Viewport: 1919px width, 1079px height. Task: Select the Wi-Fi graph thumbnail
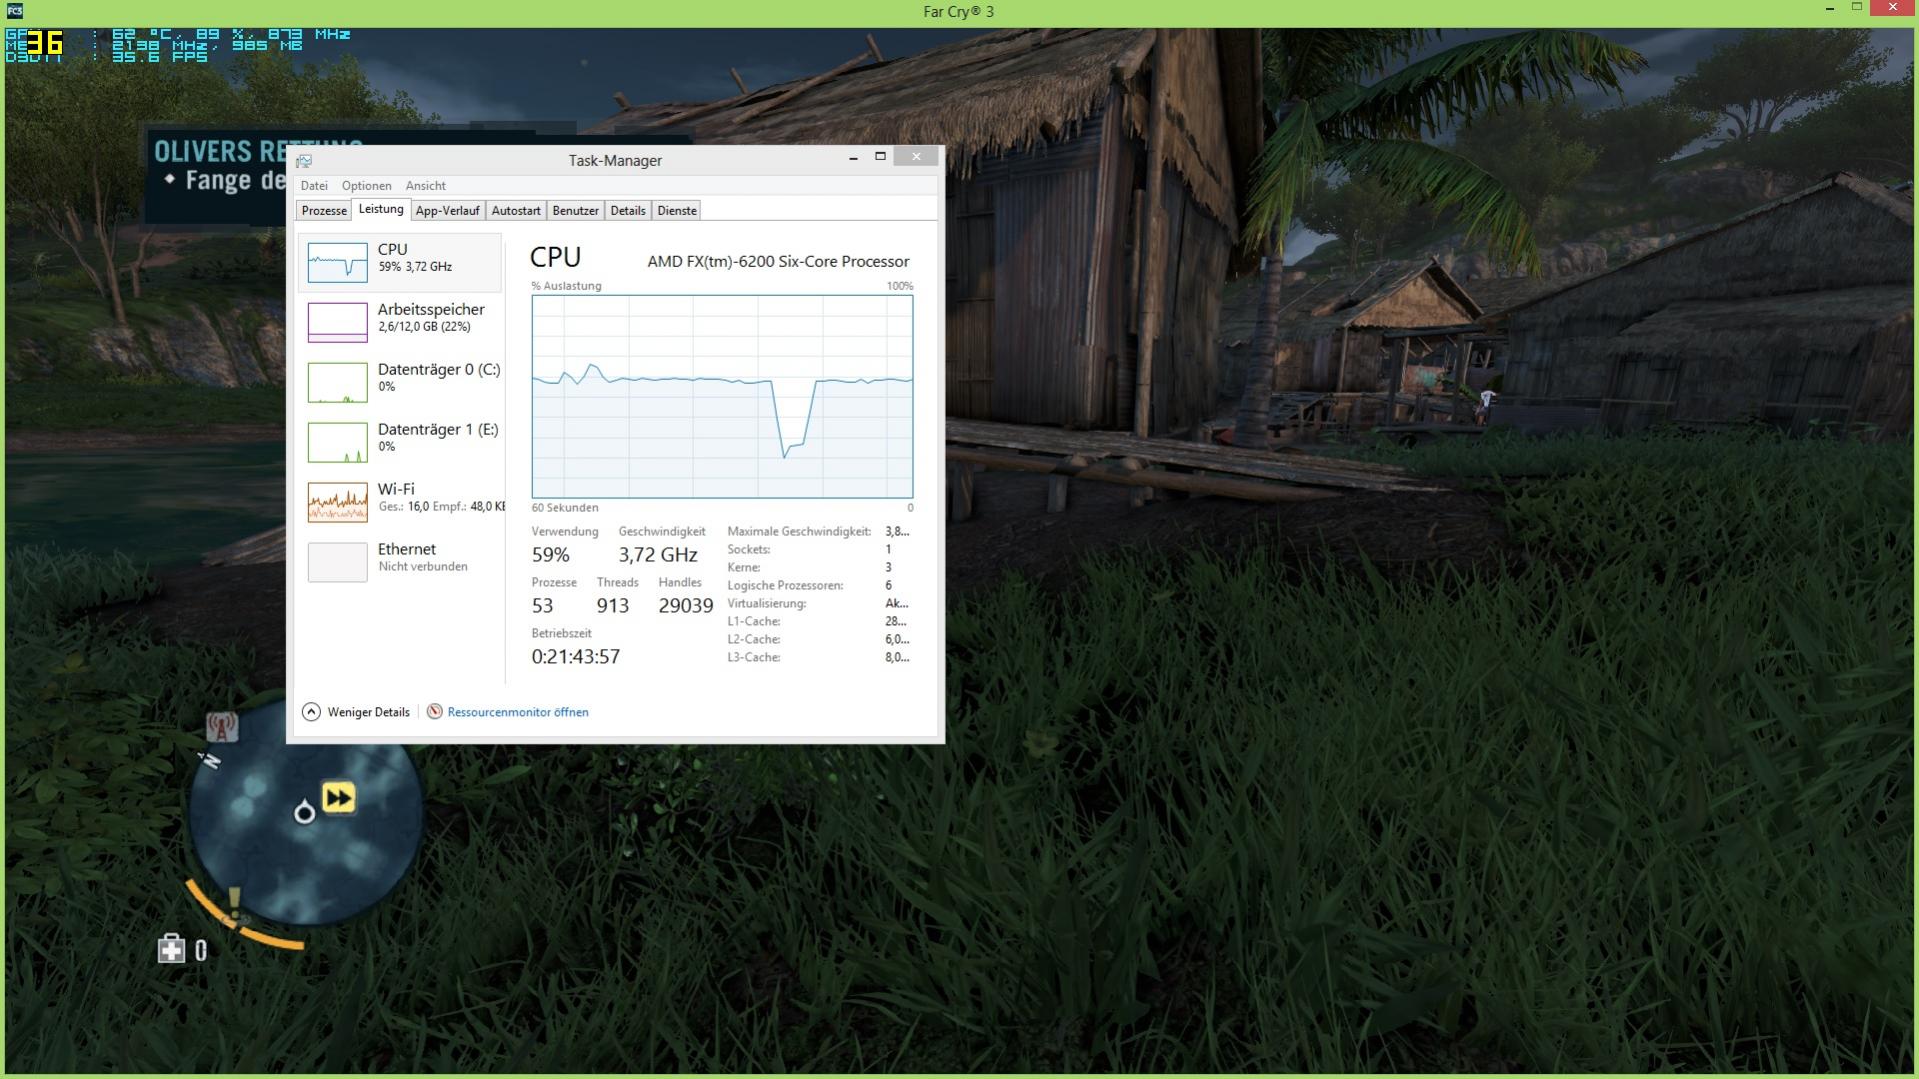coord(338,502)
